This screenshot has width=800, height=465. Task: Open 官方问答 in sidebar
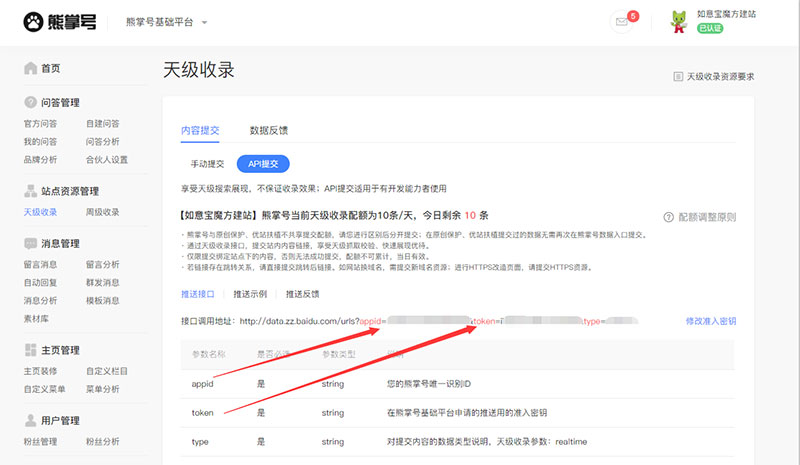click(x=40, y=124)
